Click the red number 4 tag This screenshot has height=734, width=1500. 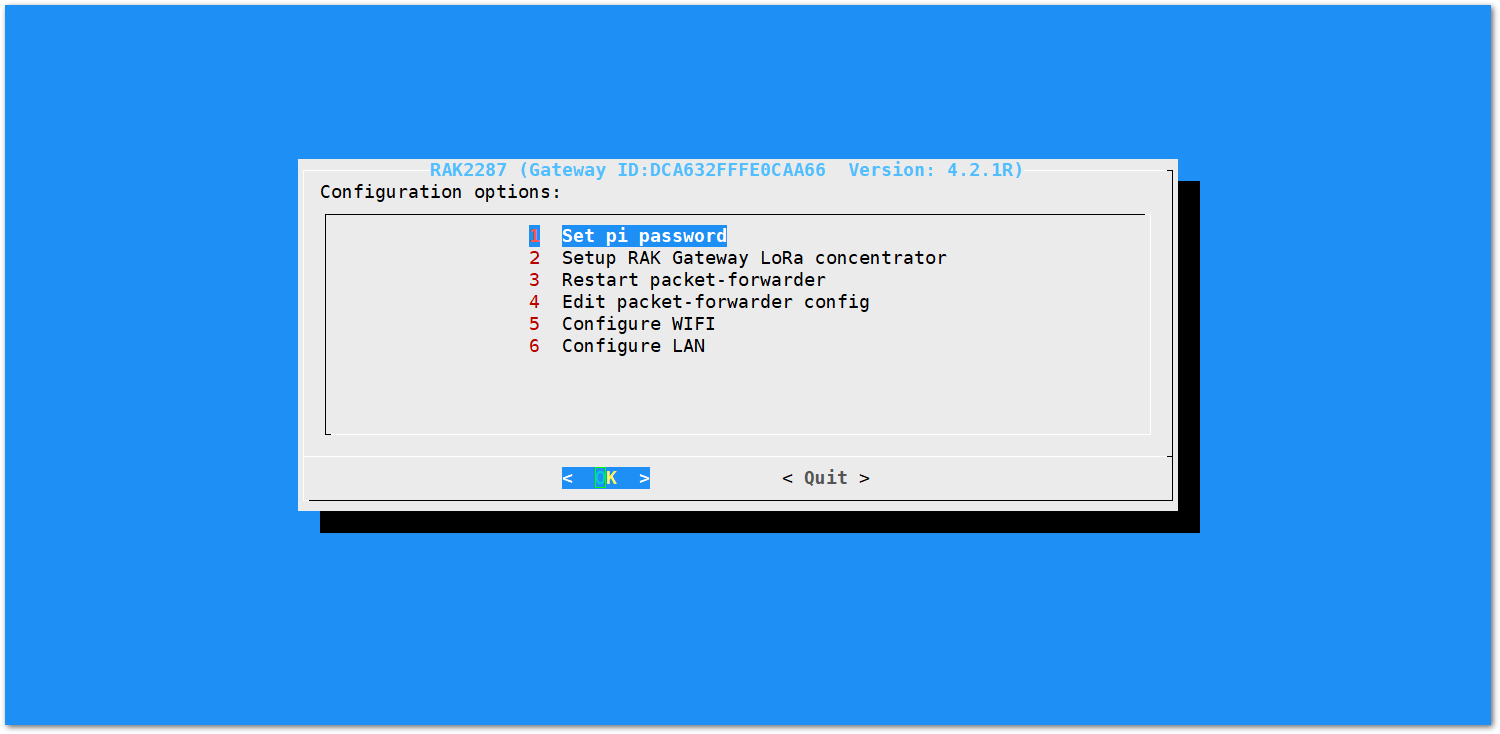[x=535, y=302]
